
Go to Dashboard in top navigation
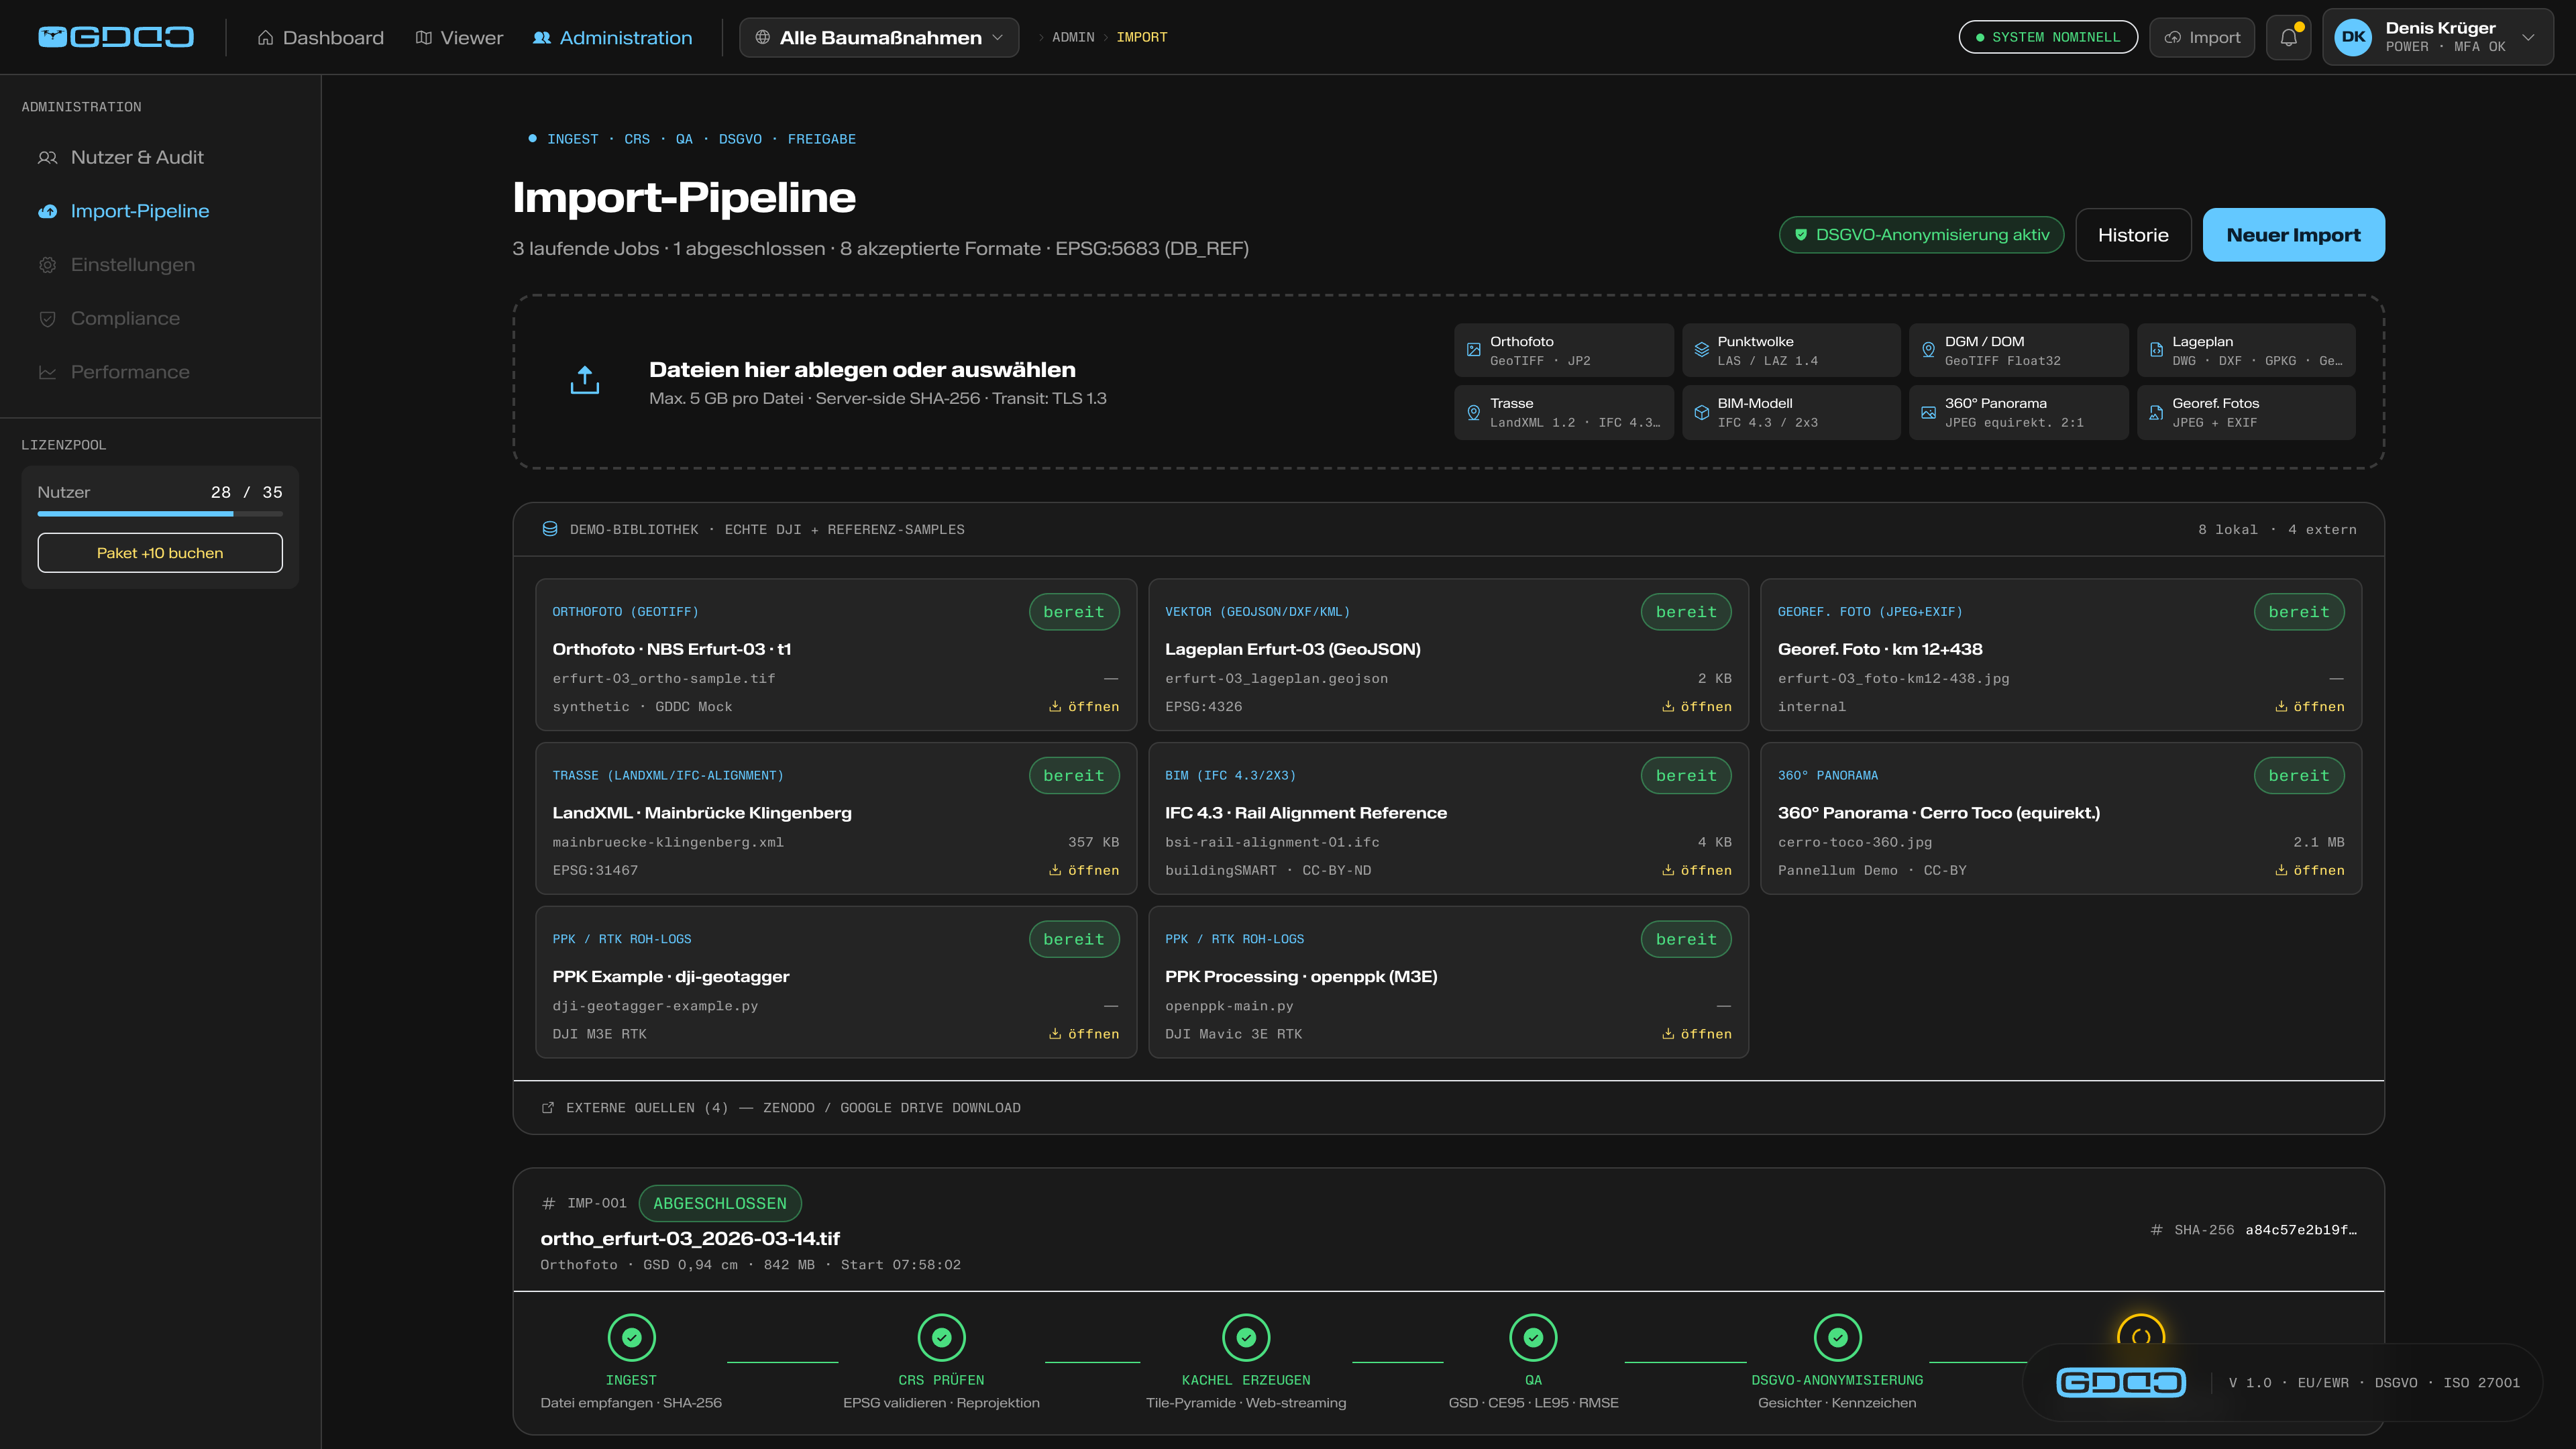pos(320,37)
